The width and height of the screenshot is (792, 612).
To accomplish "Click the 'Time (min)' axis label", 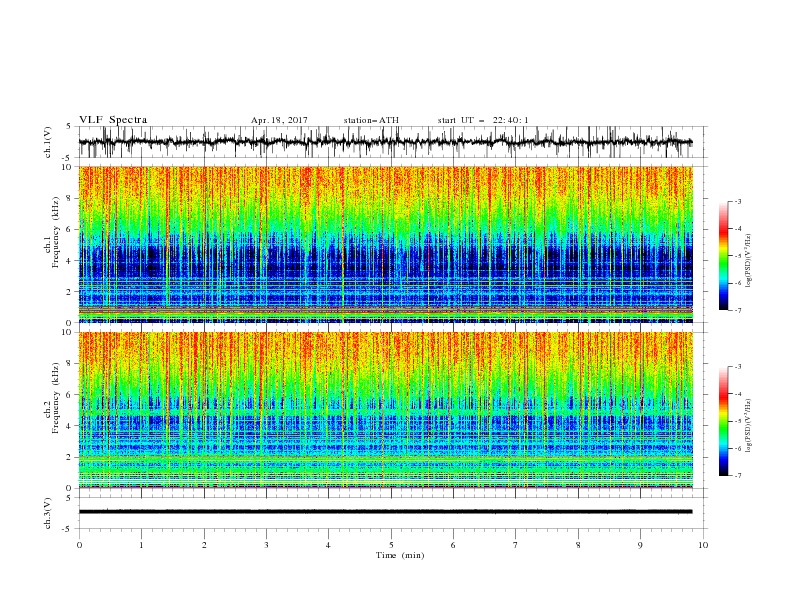I will [x=400, y=555].
